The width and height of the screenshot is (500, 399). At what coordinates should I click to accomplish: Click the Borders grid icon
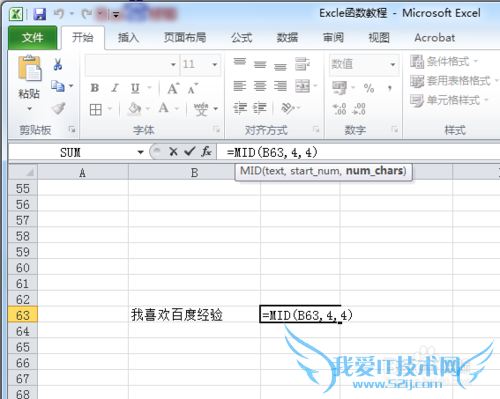[x=96, y=109]
